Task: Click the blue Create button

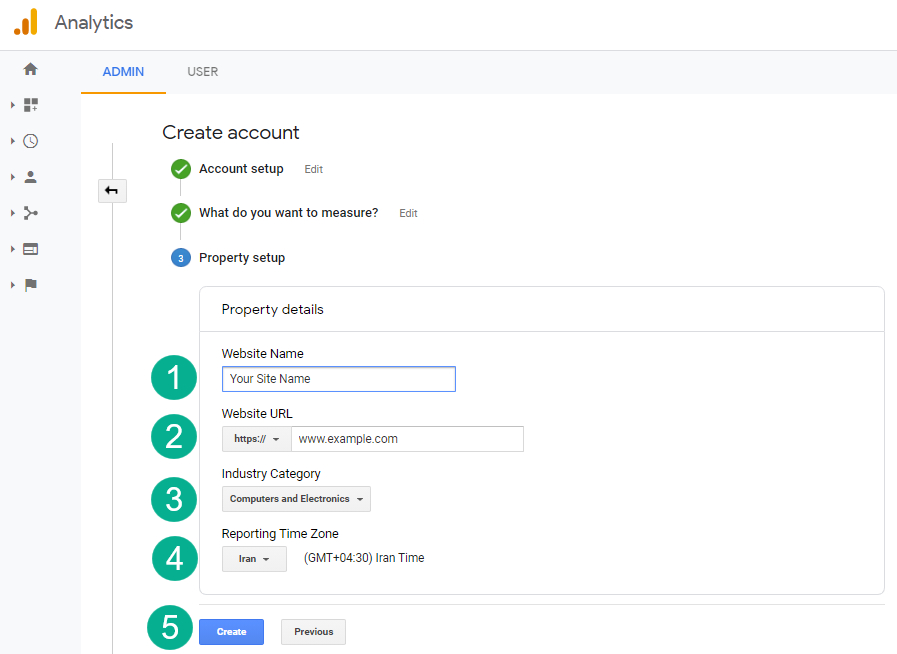Action: coord(231,632)
